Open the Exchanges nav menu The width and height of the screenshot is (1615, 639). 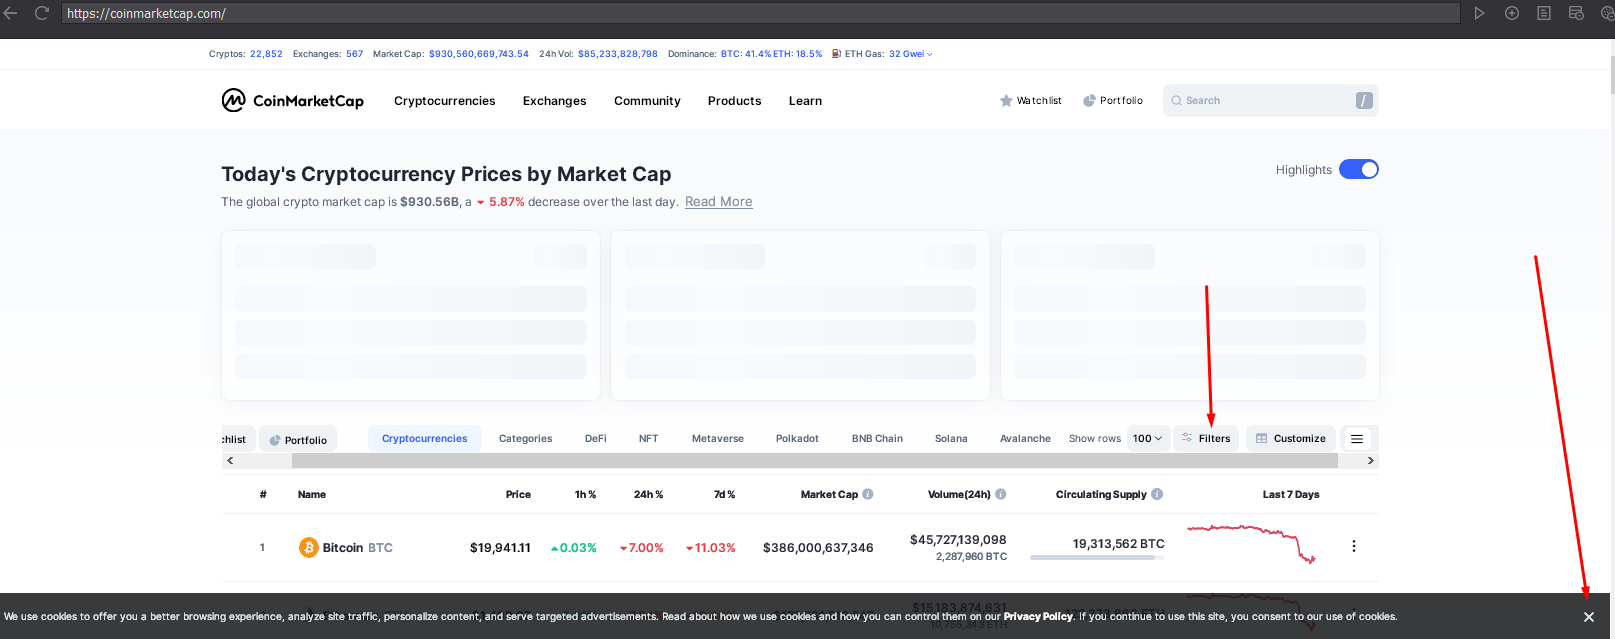[x=554, y=101]
